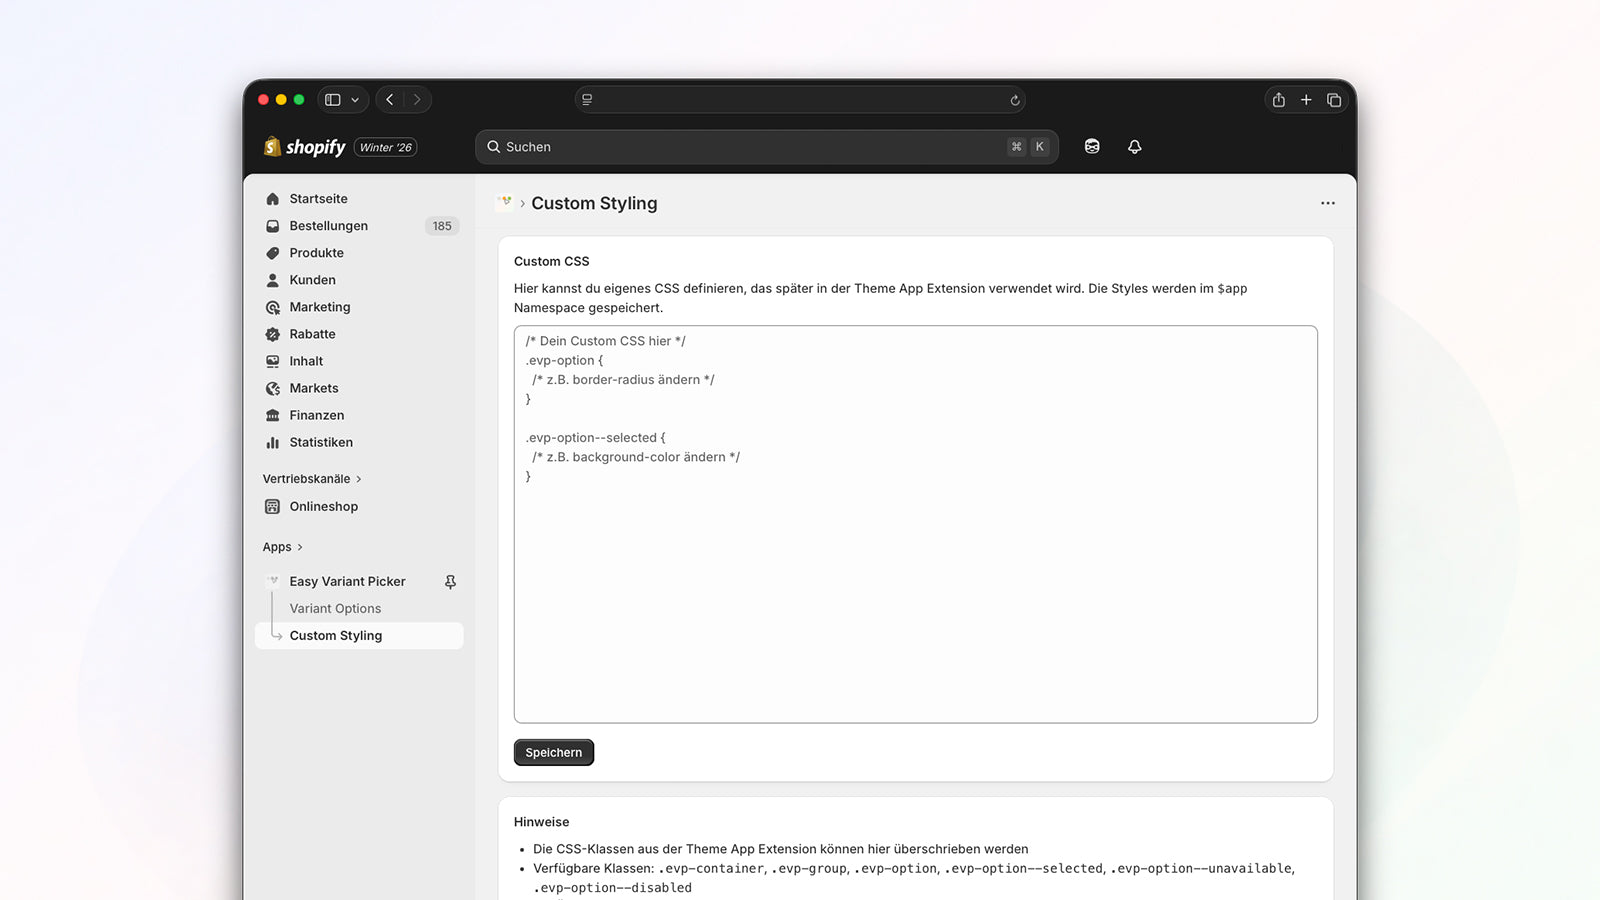Viewport: 1600px width, 900px height.
Task: Expand the Vertriebskanäle section
Action: [312, 479]
